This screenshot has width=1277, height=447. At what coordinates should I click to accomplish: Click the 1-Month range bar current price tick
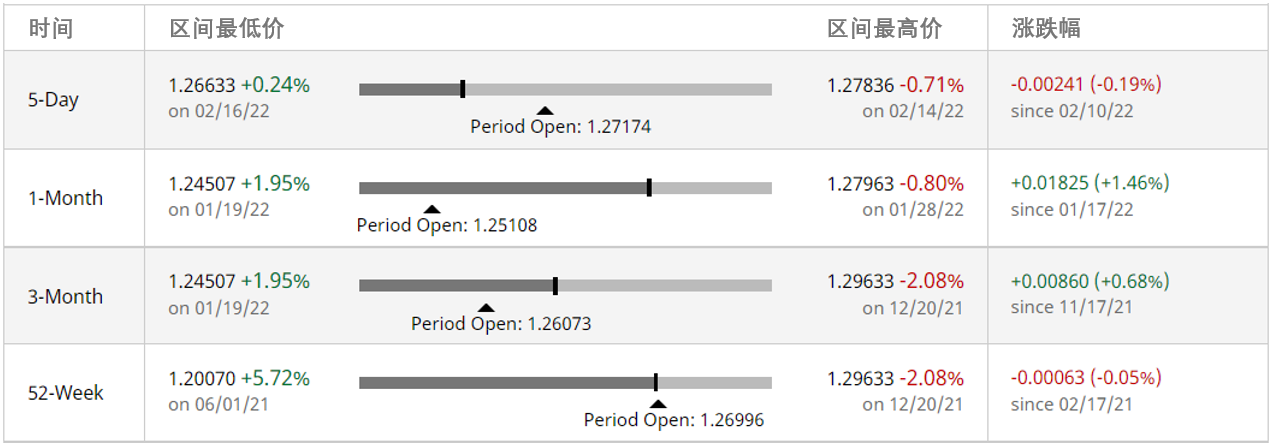point(649,187)
